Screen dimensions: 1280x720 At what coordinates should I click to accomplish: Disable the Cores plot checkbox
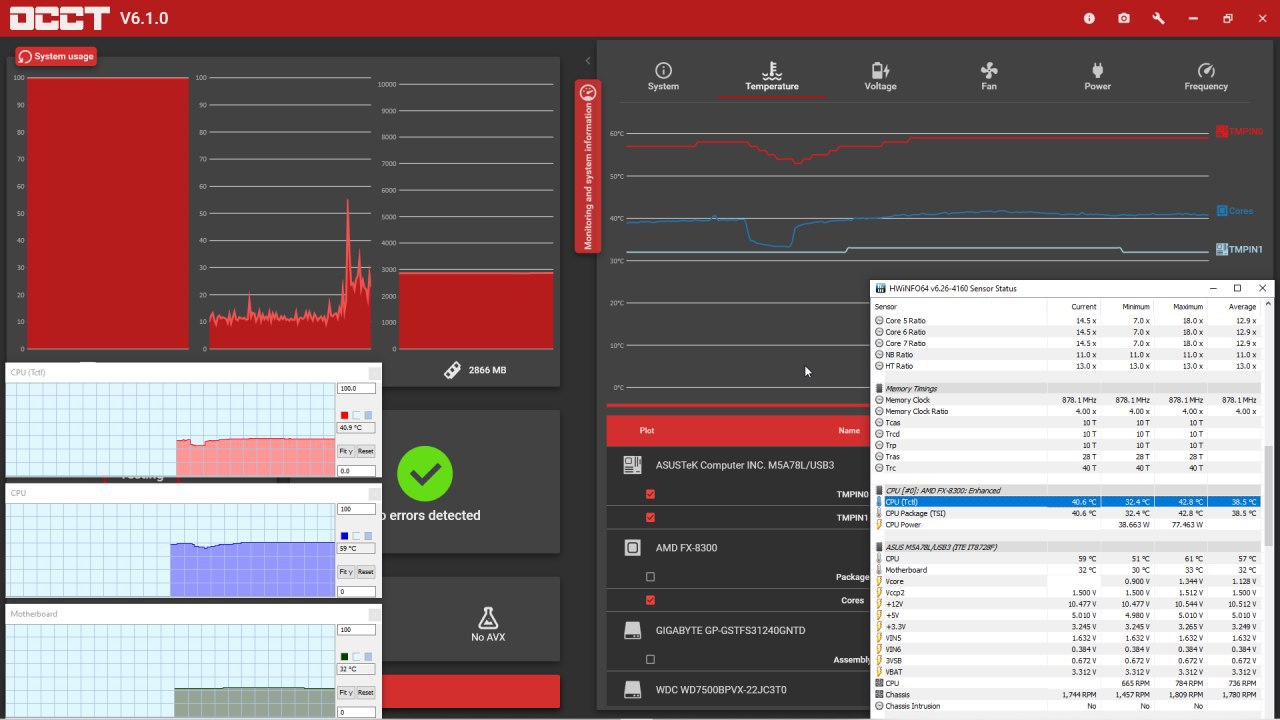point(651,600)
